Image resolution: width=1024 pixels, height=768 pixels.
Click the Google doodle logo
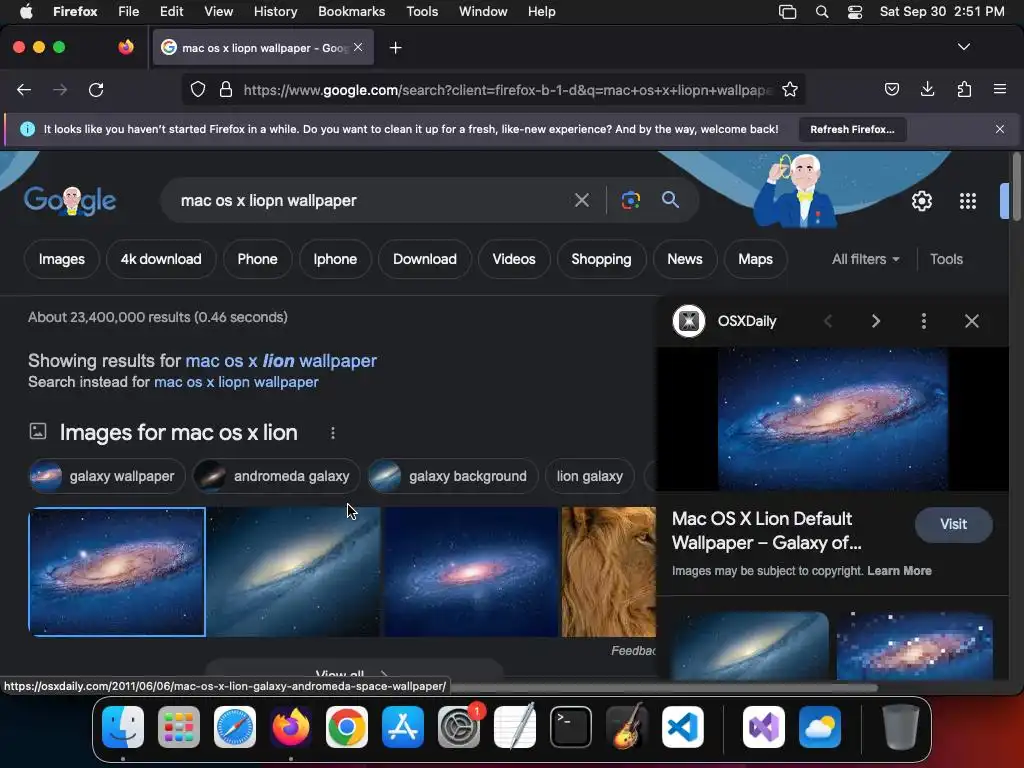point(70,200)
